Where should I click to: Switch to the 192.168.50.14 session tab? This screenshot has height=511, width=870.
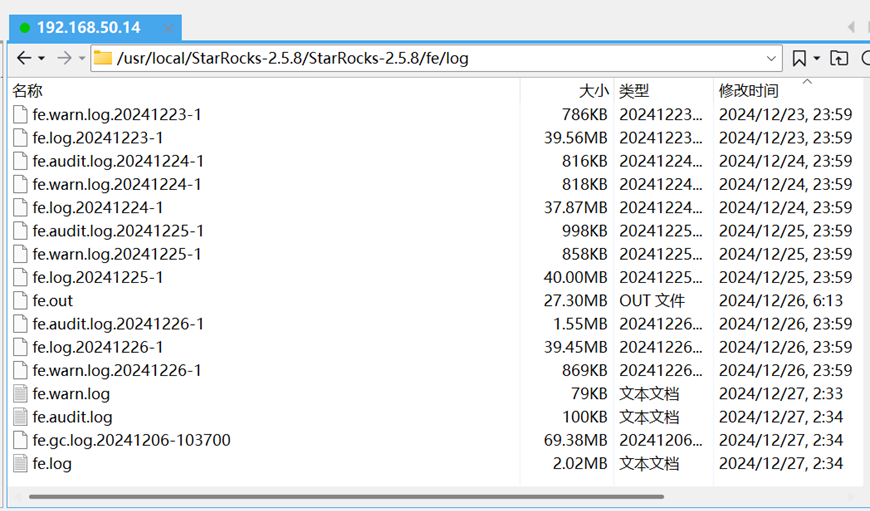[x=89, y=28]
